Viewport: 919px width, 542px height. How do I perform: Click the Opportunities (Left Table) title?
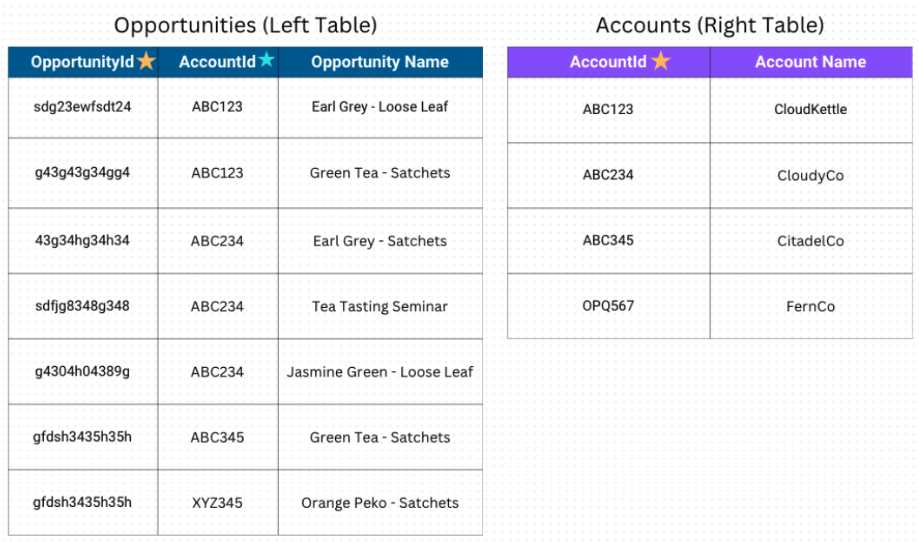click(x=246, y=25)
